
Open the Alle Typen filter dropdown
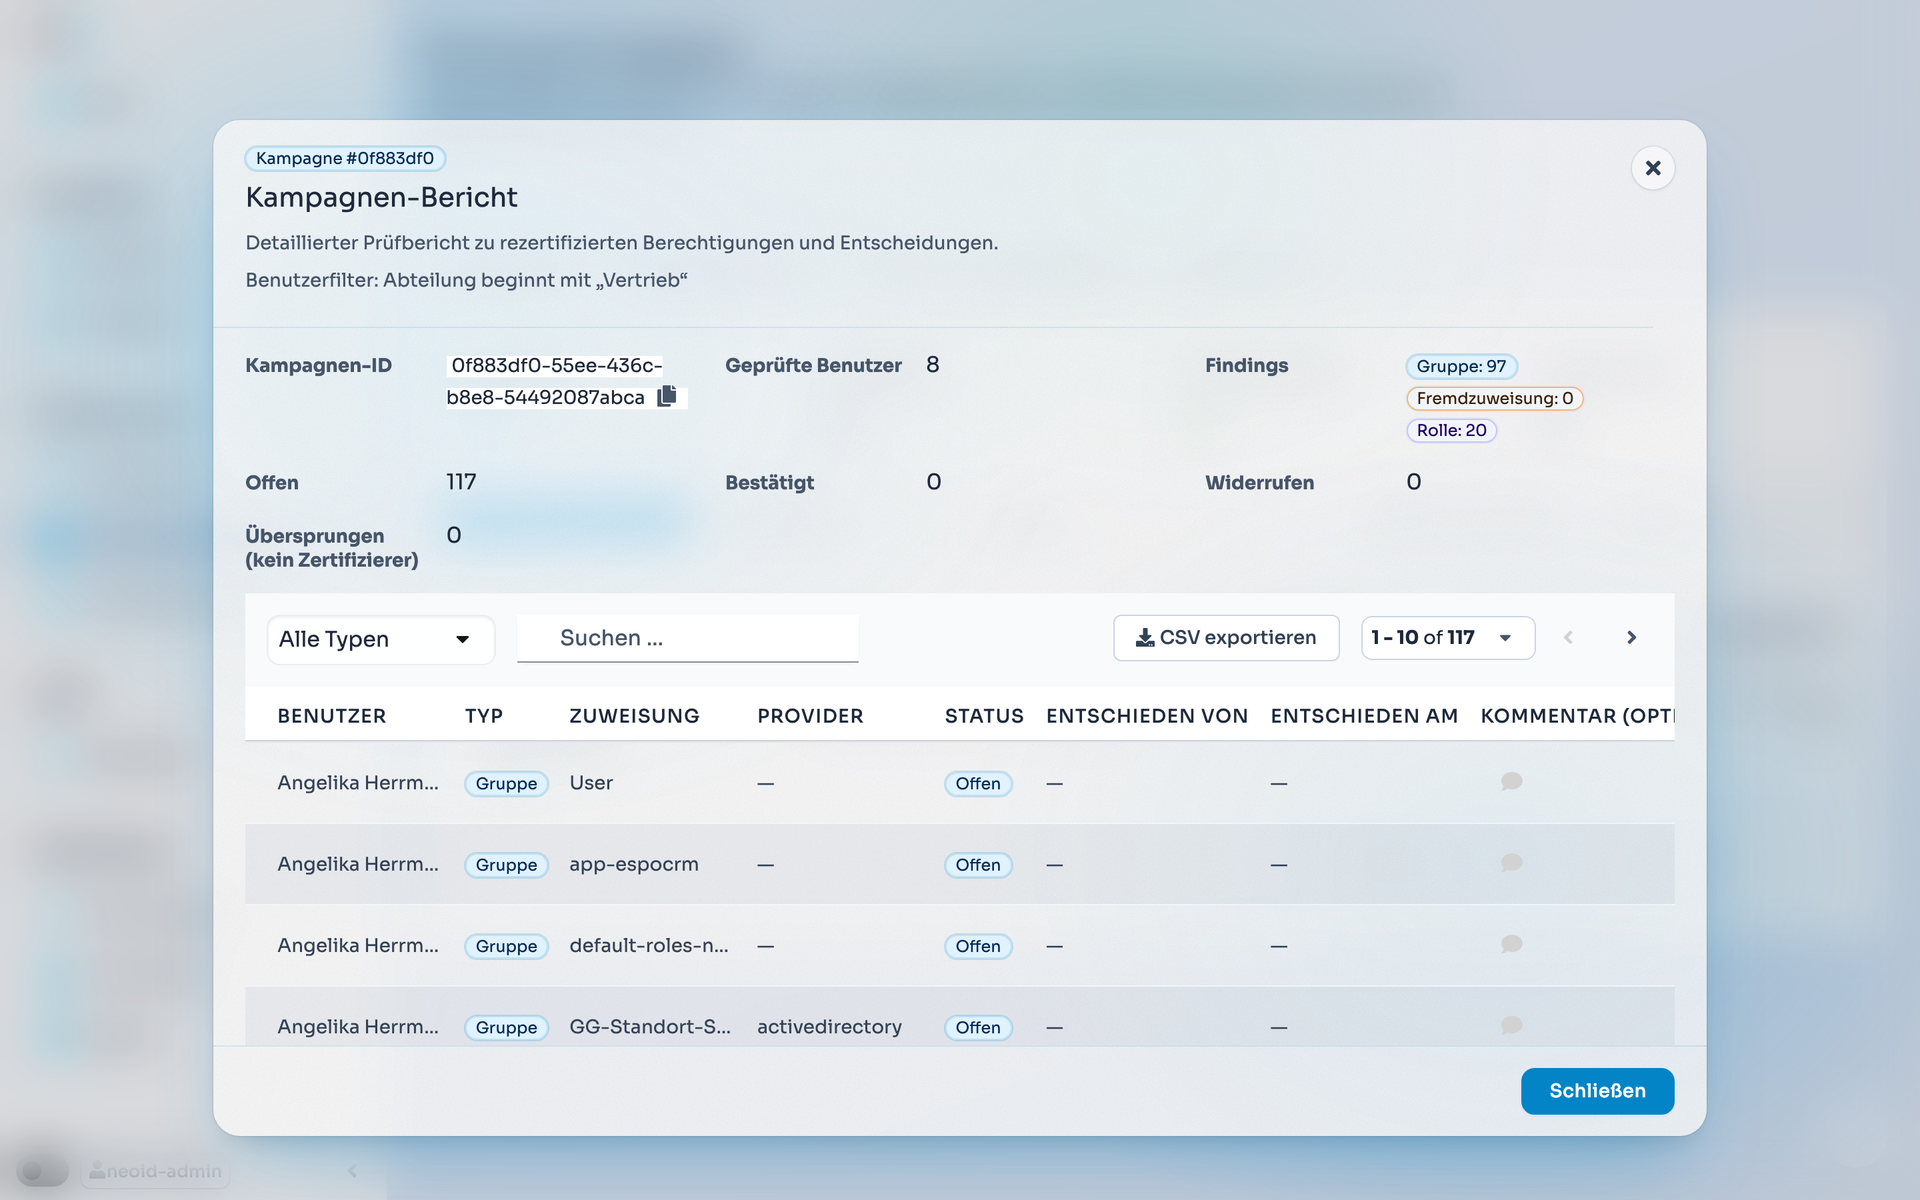pos(380,639)
